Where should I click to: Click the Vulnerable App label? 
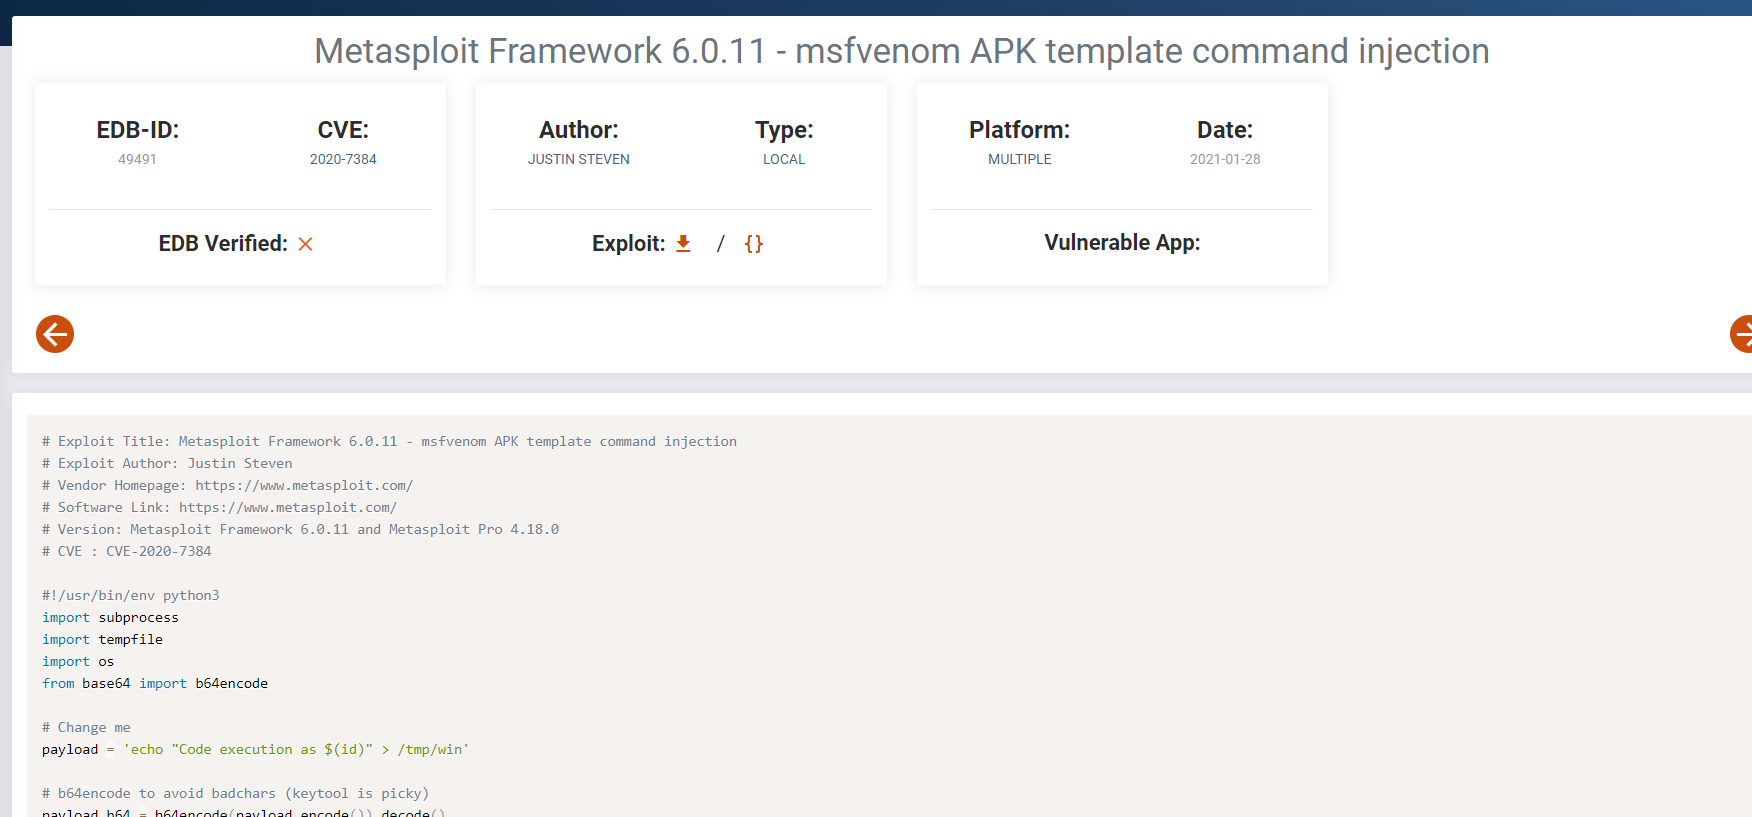[x=1122, y=243]
